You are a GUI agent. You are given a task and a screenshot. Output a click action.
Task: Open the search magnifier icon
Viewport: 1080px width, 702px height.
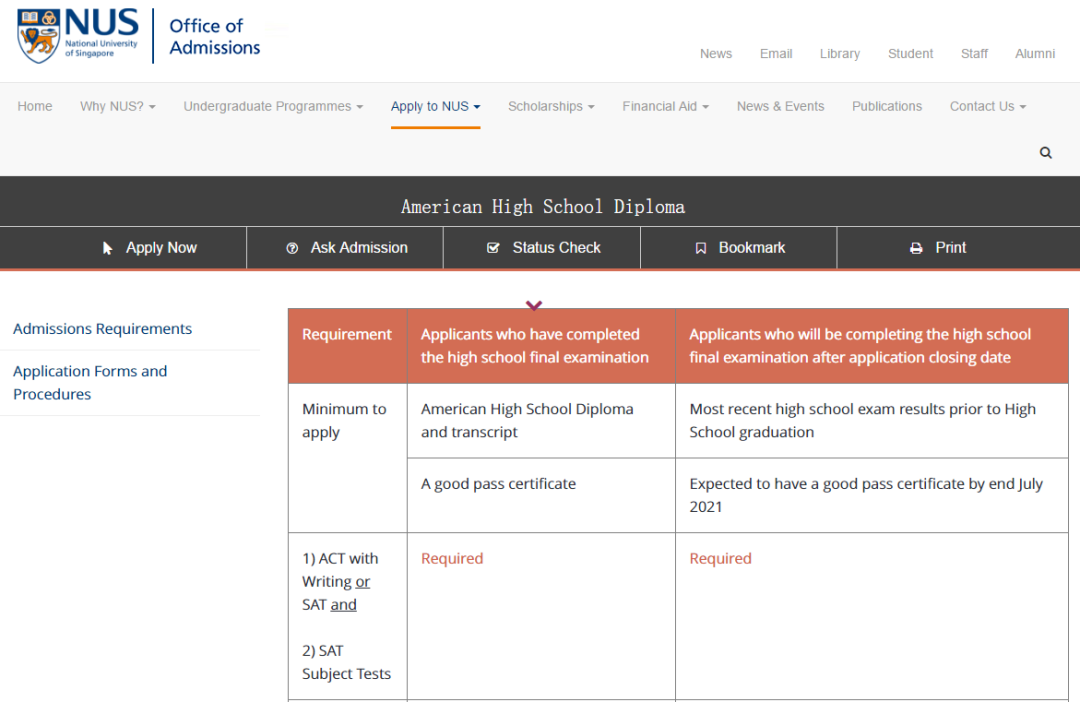(x=1046, y=153)
